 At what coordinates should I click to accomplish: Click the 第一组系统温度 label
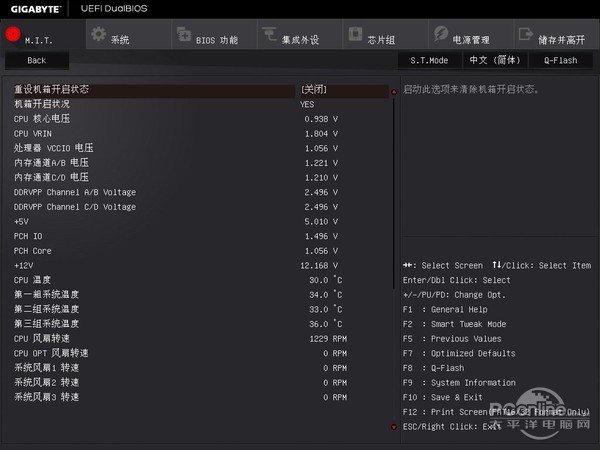[x=46, y=295]
